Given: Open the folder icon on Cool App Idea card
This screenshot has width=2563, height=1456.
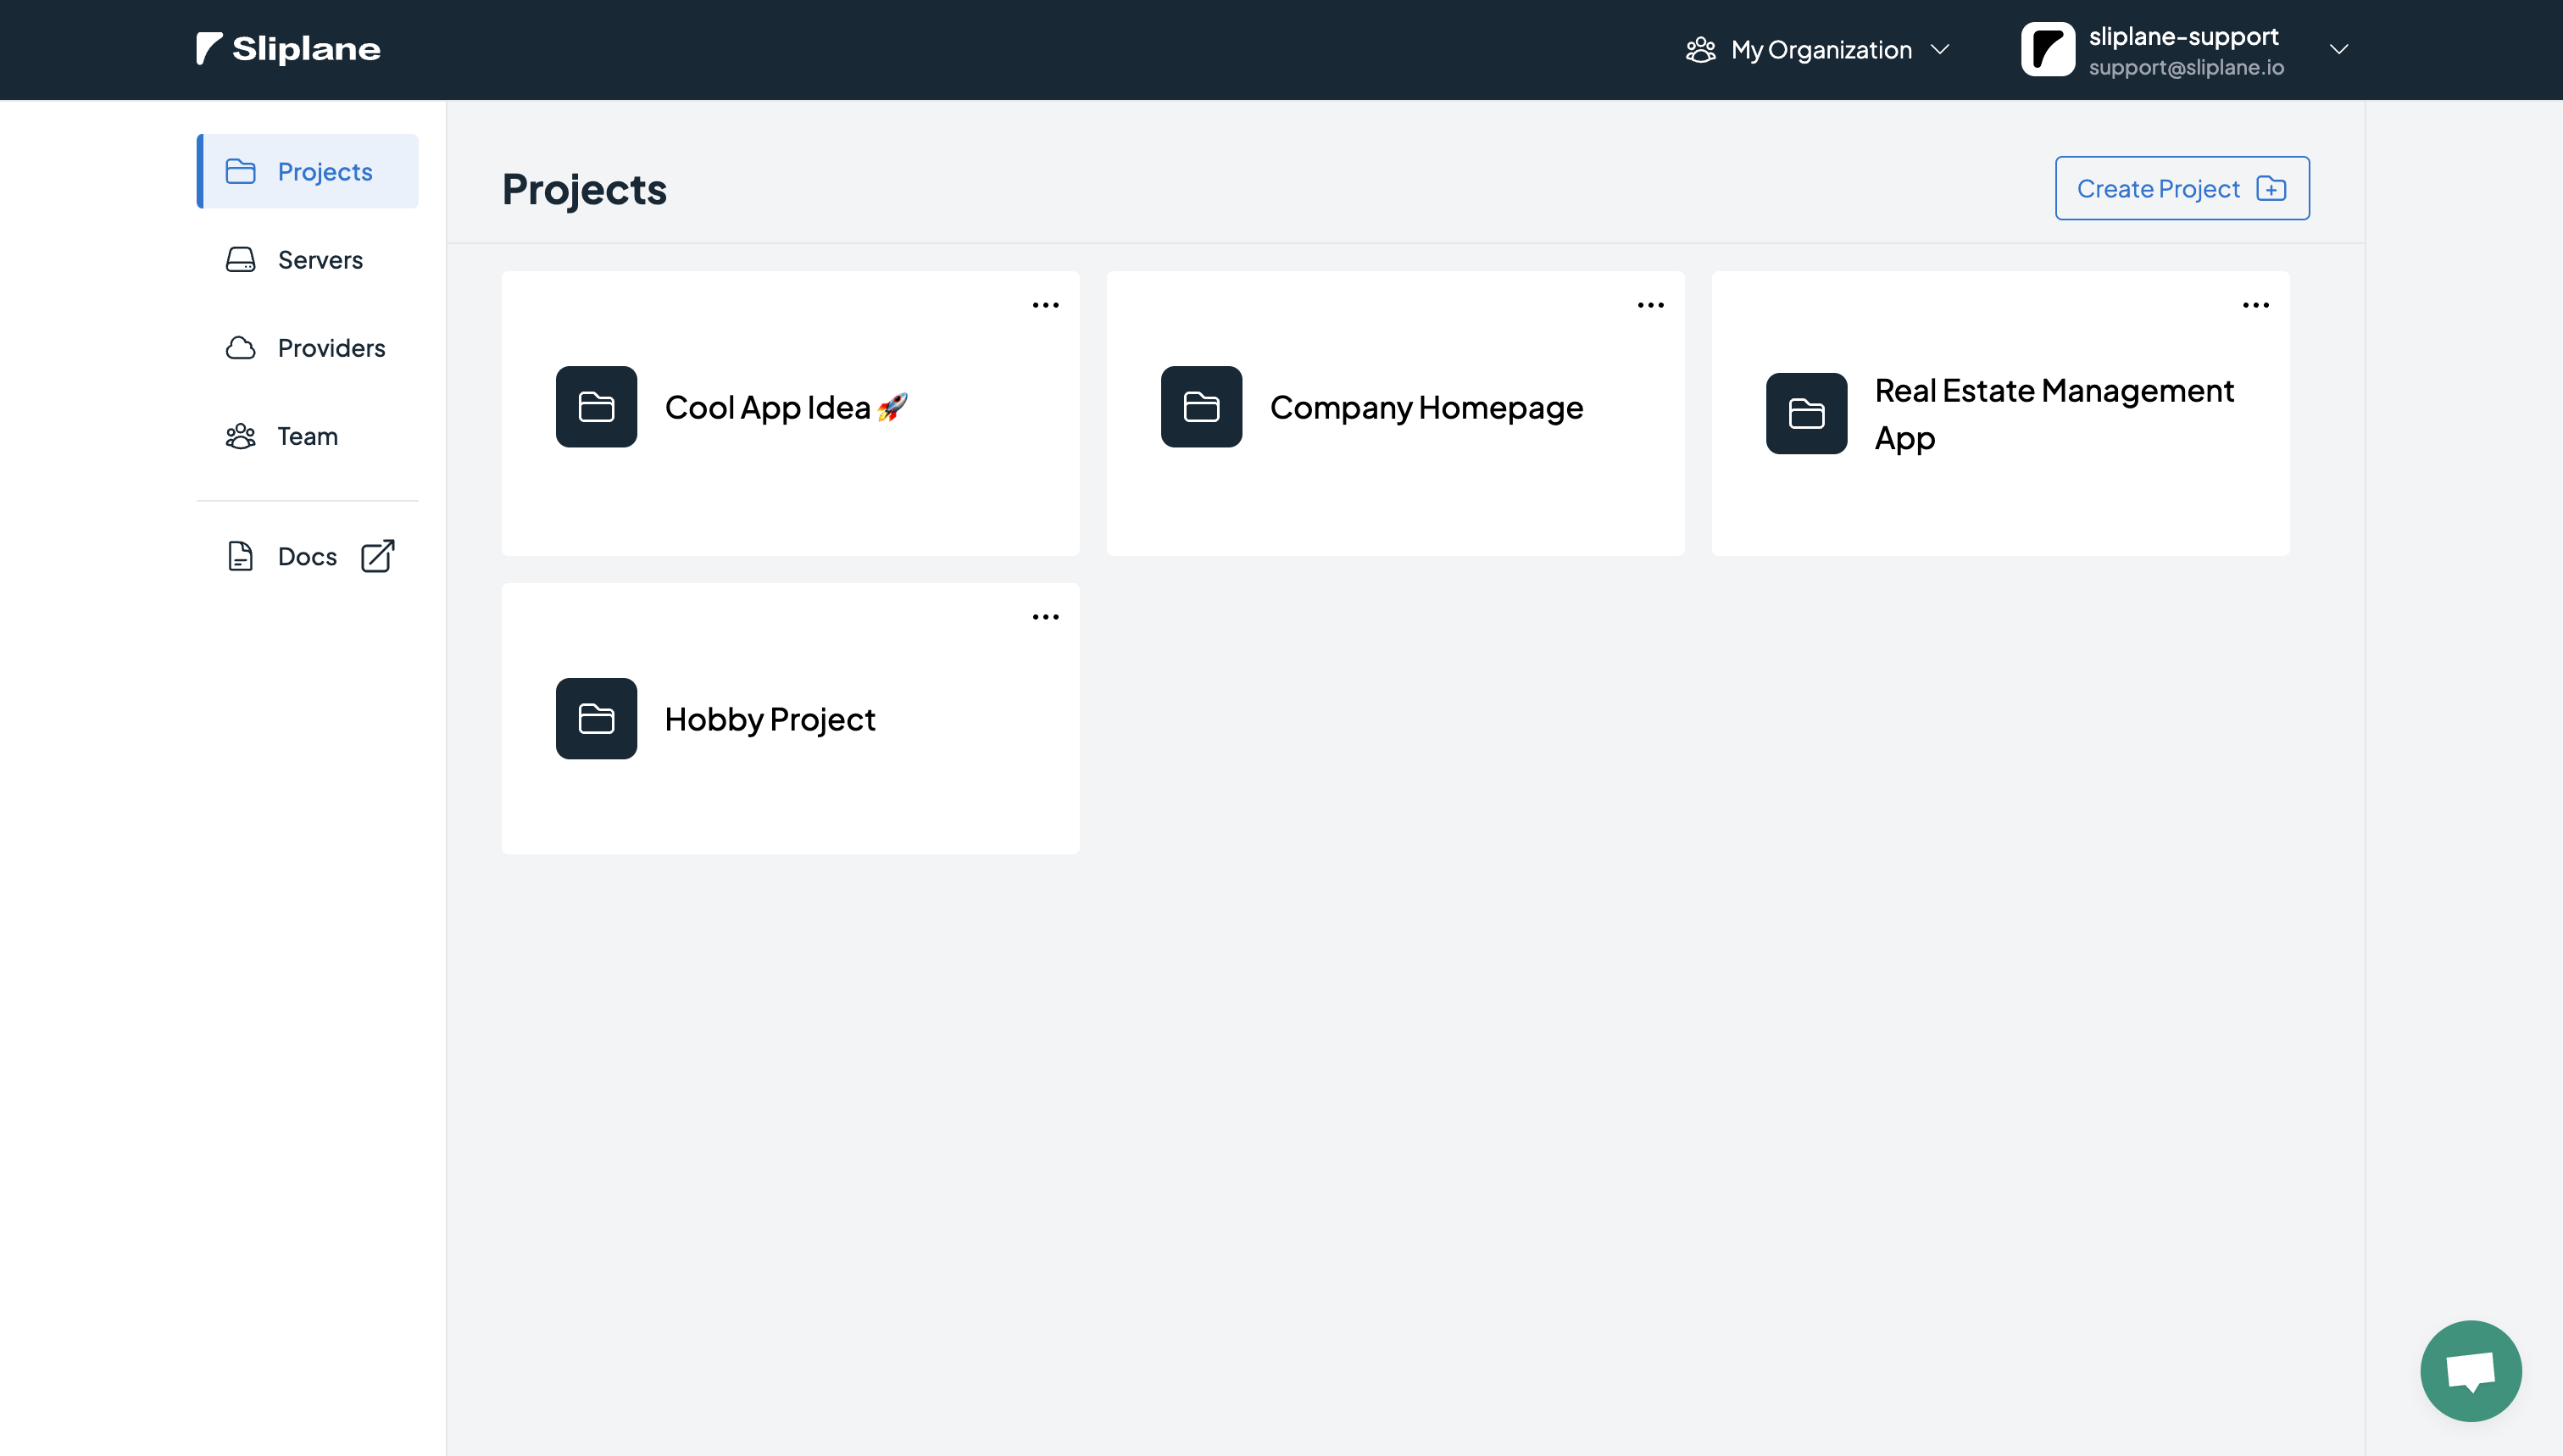Looking at the screenshot, I should pos(596,406).
